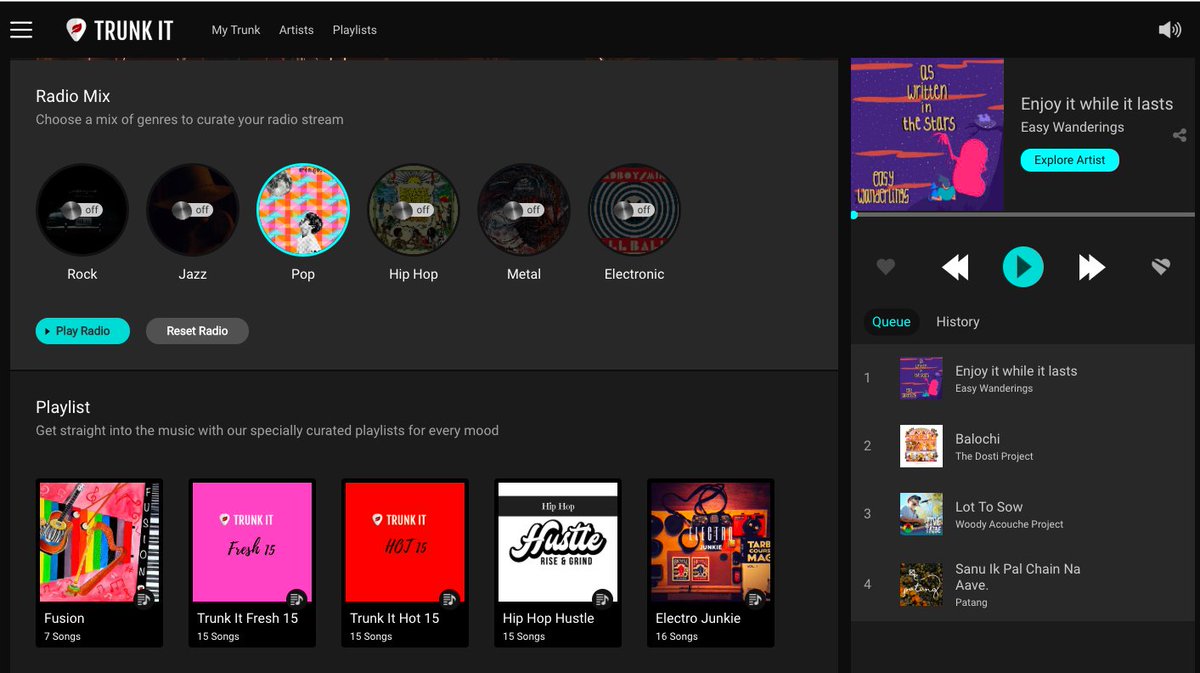Turn on Electronic genre
Image resolution: width=1200 pixels, height=673 pixels.
click(634, 210)
